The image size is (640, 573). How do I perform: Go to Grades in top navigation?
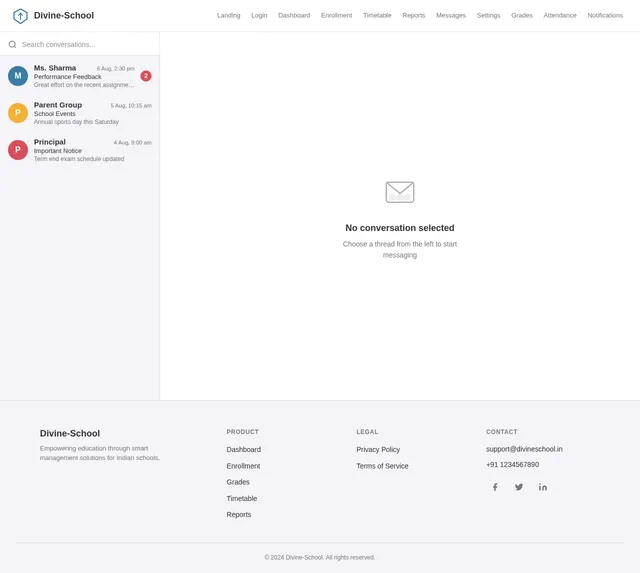[522, 16]
